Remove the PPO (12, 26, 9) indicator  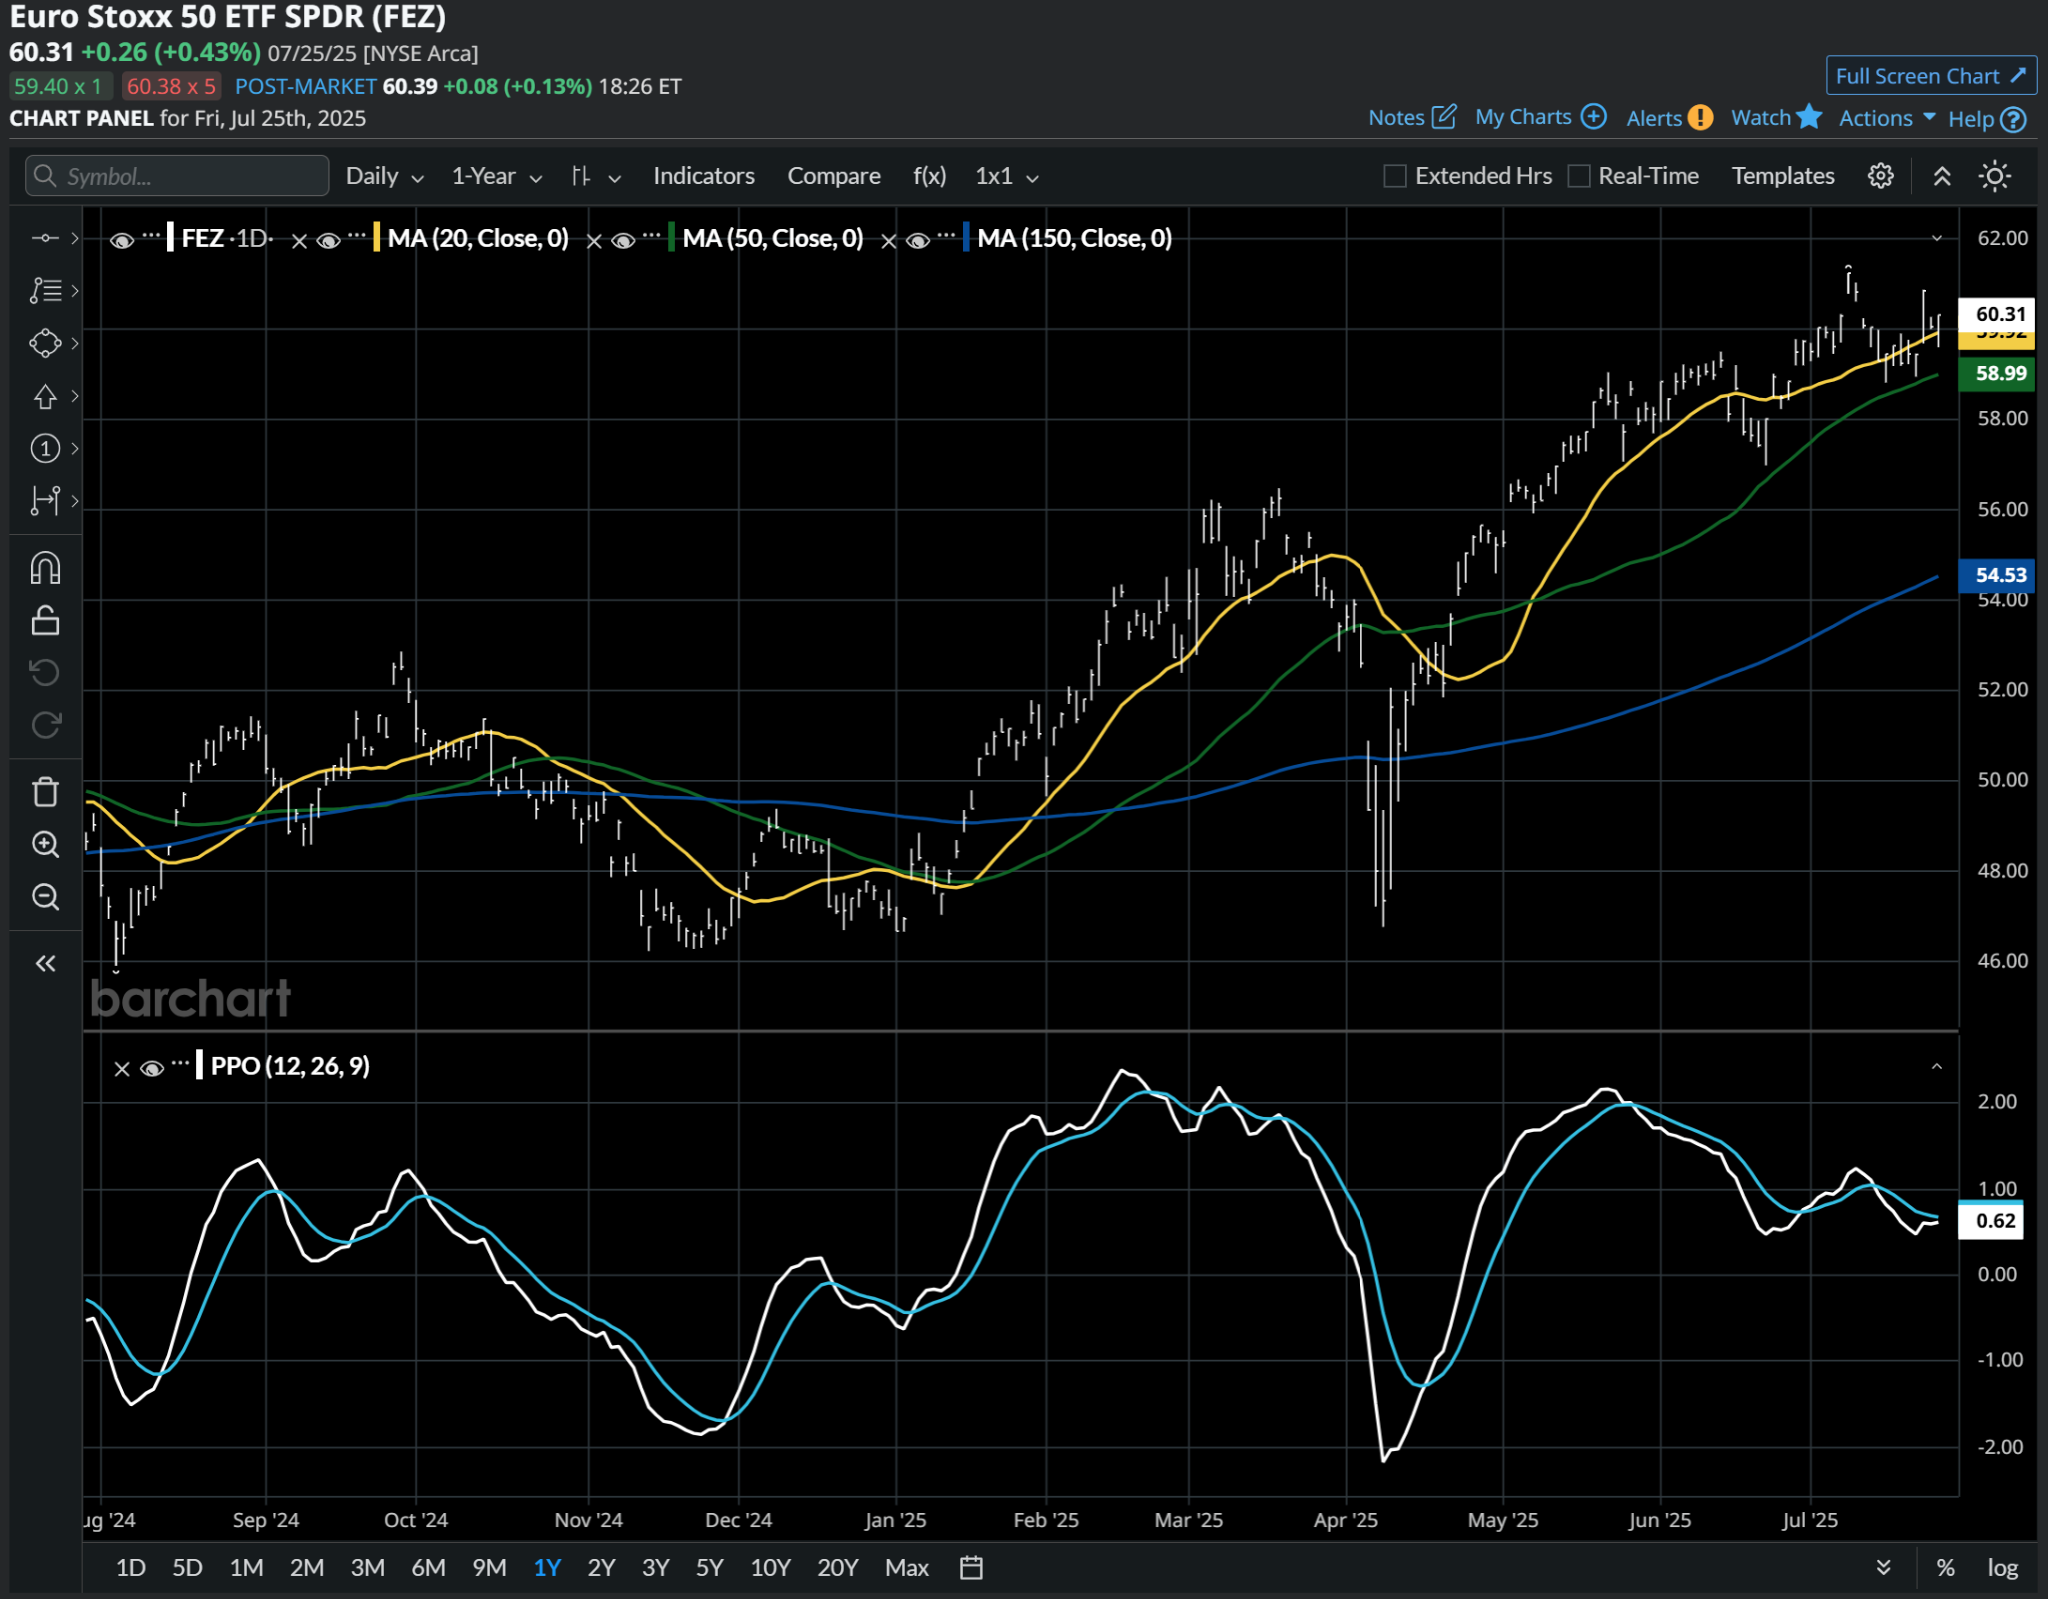[x=122, y=1068]
